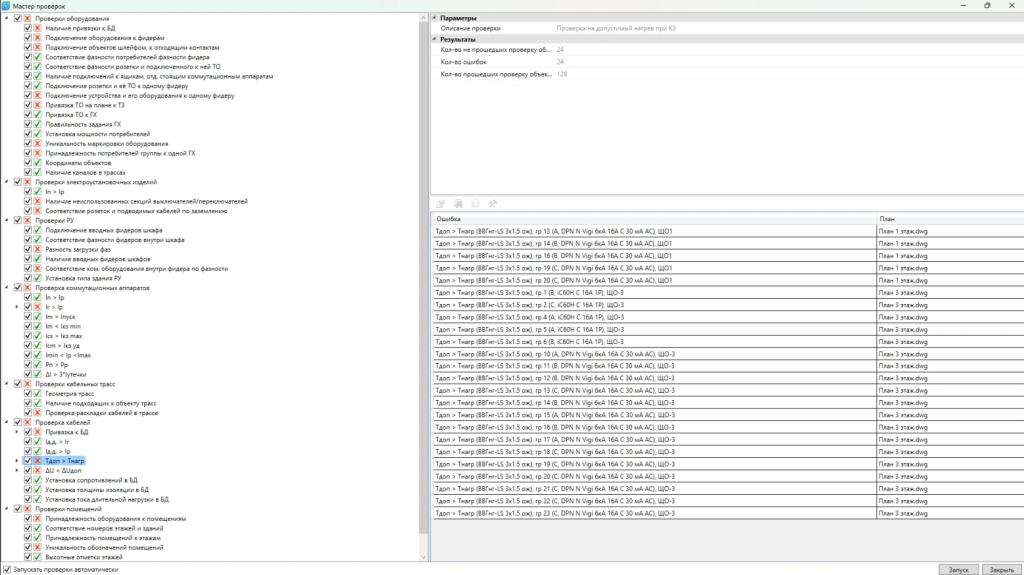Collapse the Проверки оборудования tree group
Screen dimensions: 1024x575
(6, 19)
